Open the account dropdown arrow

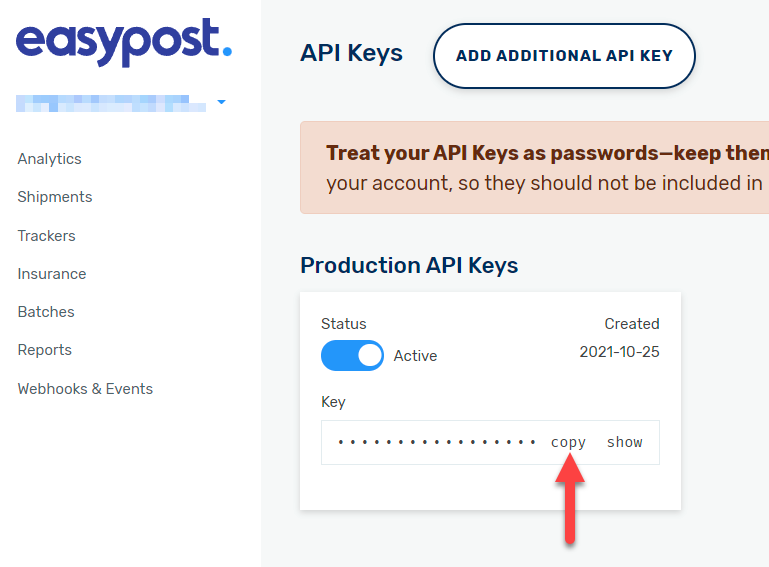click(221, 102)
